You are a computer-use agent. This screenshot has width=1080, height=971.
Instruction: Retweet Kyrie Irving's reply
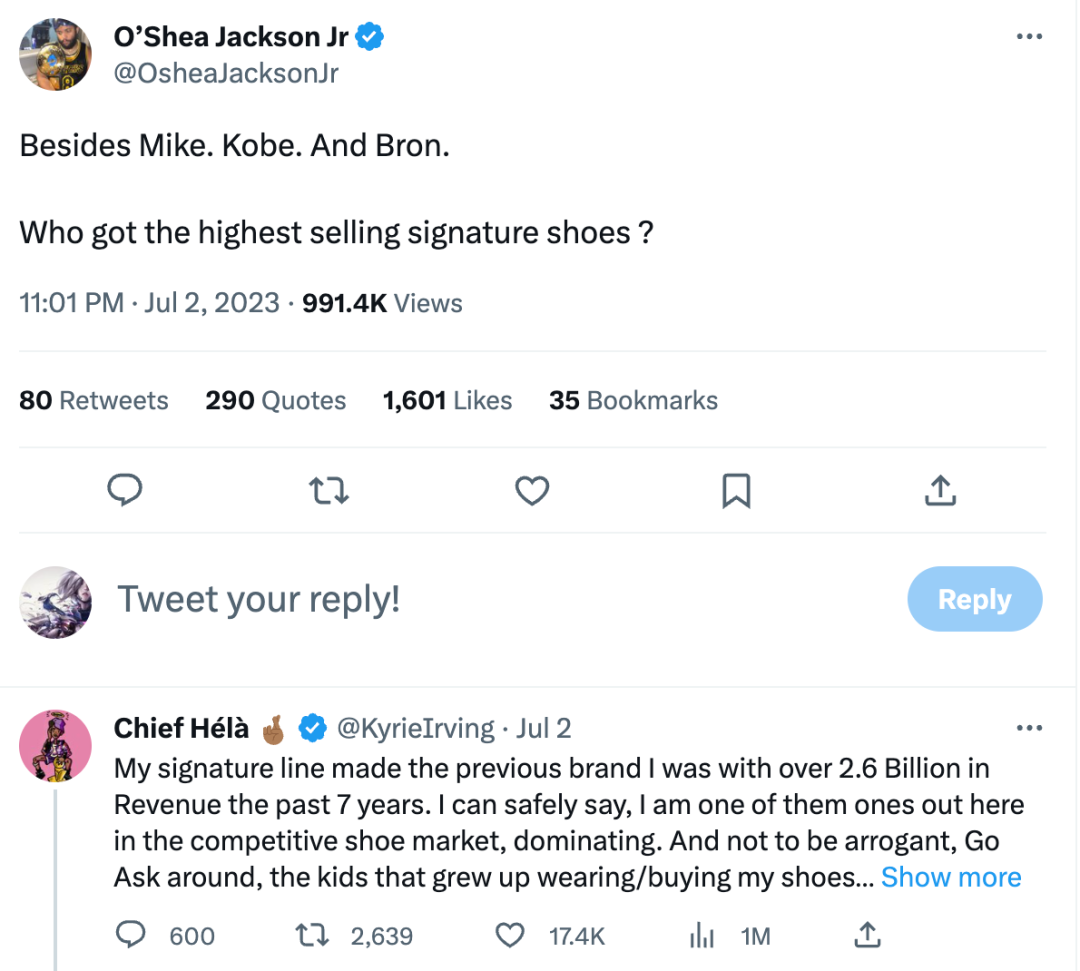point(311,935)
